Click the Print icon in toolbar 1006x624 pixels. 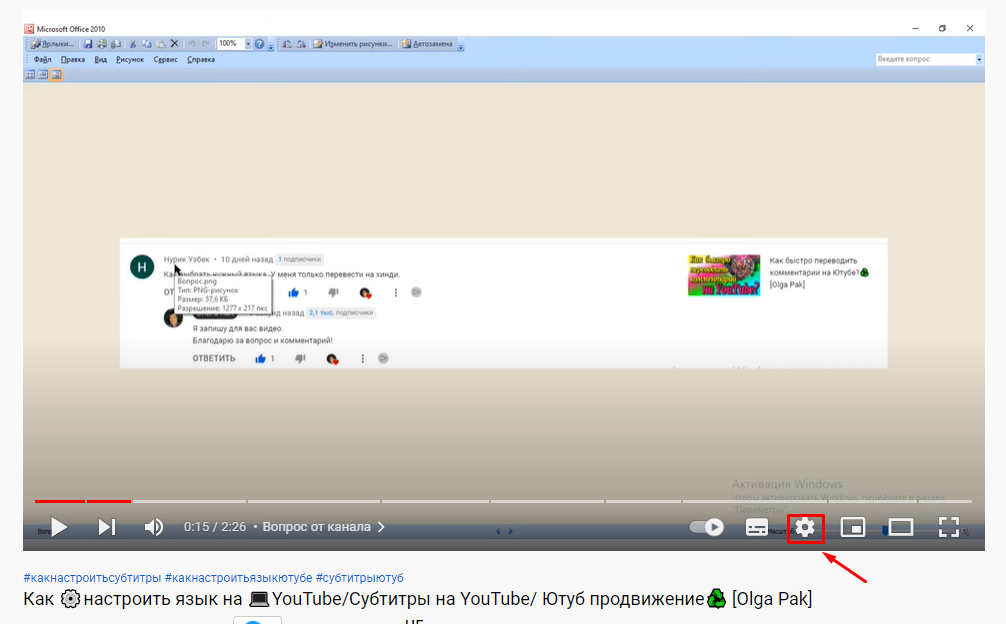click(x=101, y=44)
